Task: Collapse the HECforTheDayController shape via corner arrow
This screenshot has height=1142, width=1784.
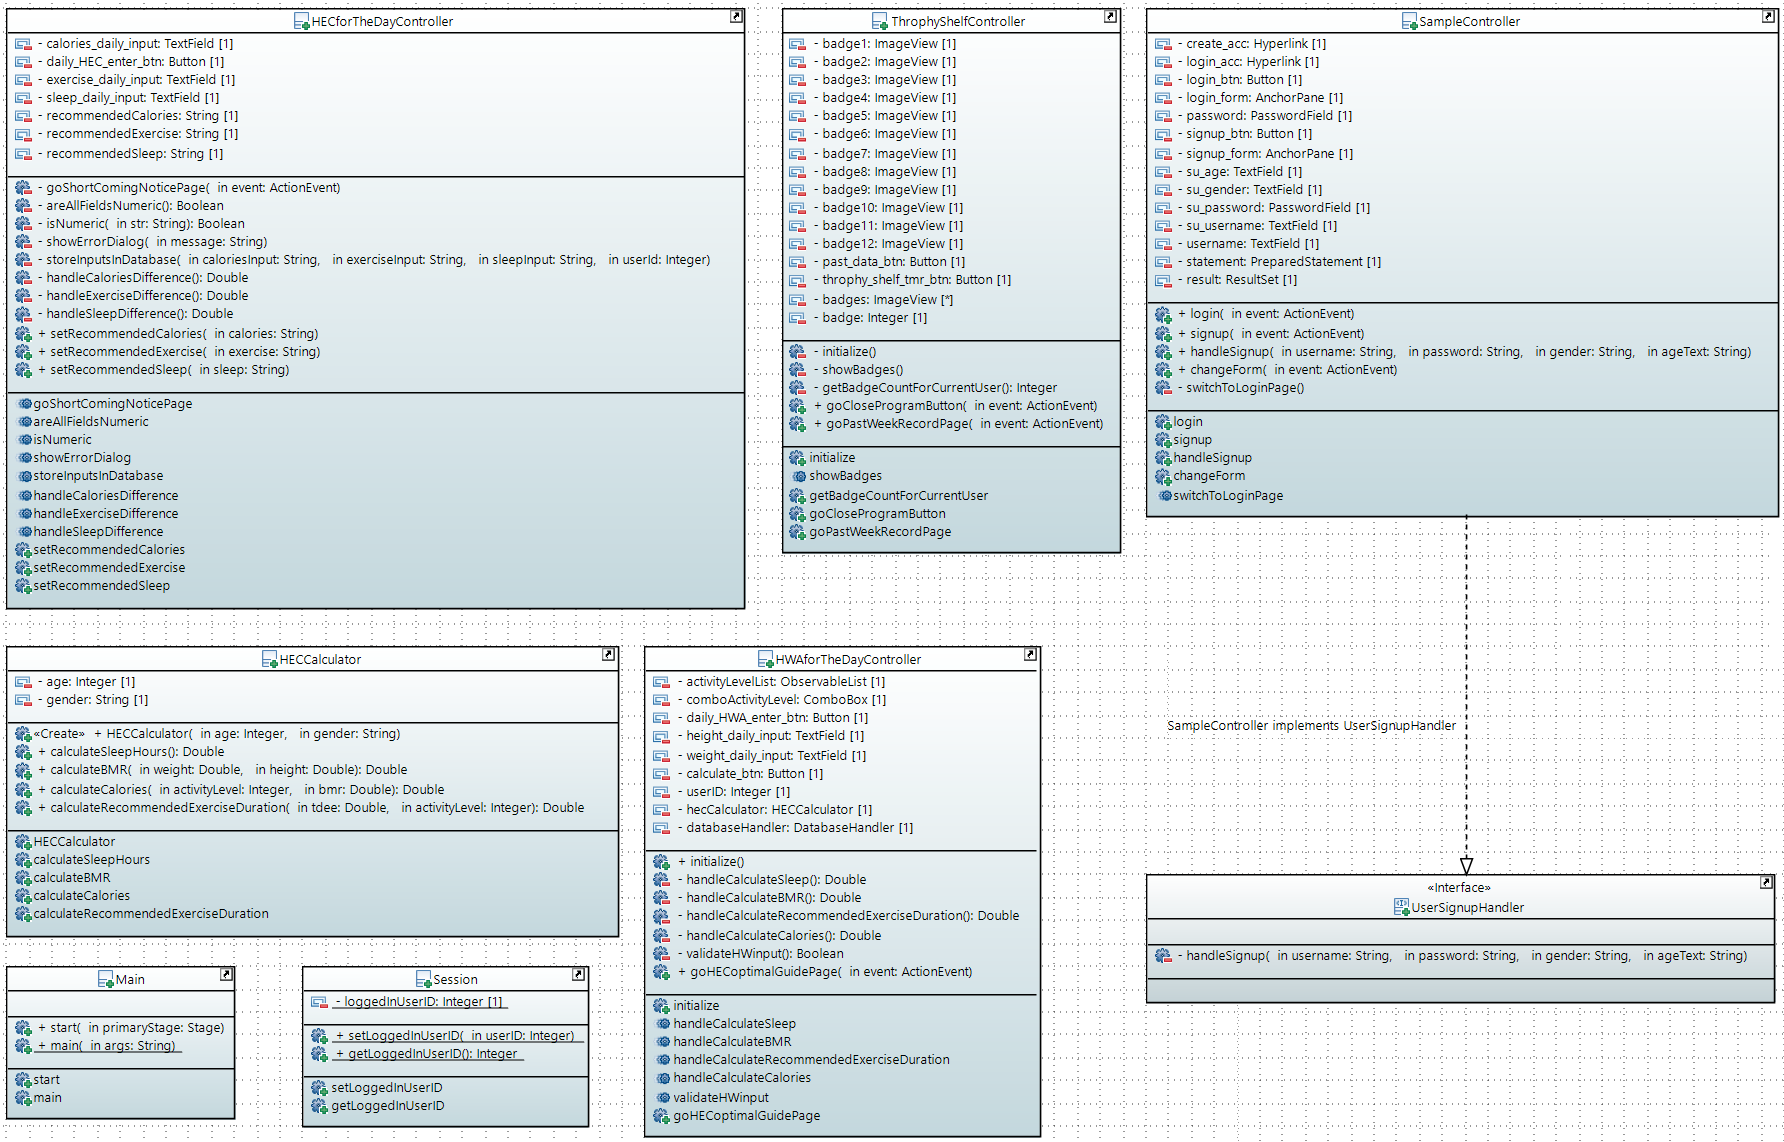Action: click(x=736, y=17)
